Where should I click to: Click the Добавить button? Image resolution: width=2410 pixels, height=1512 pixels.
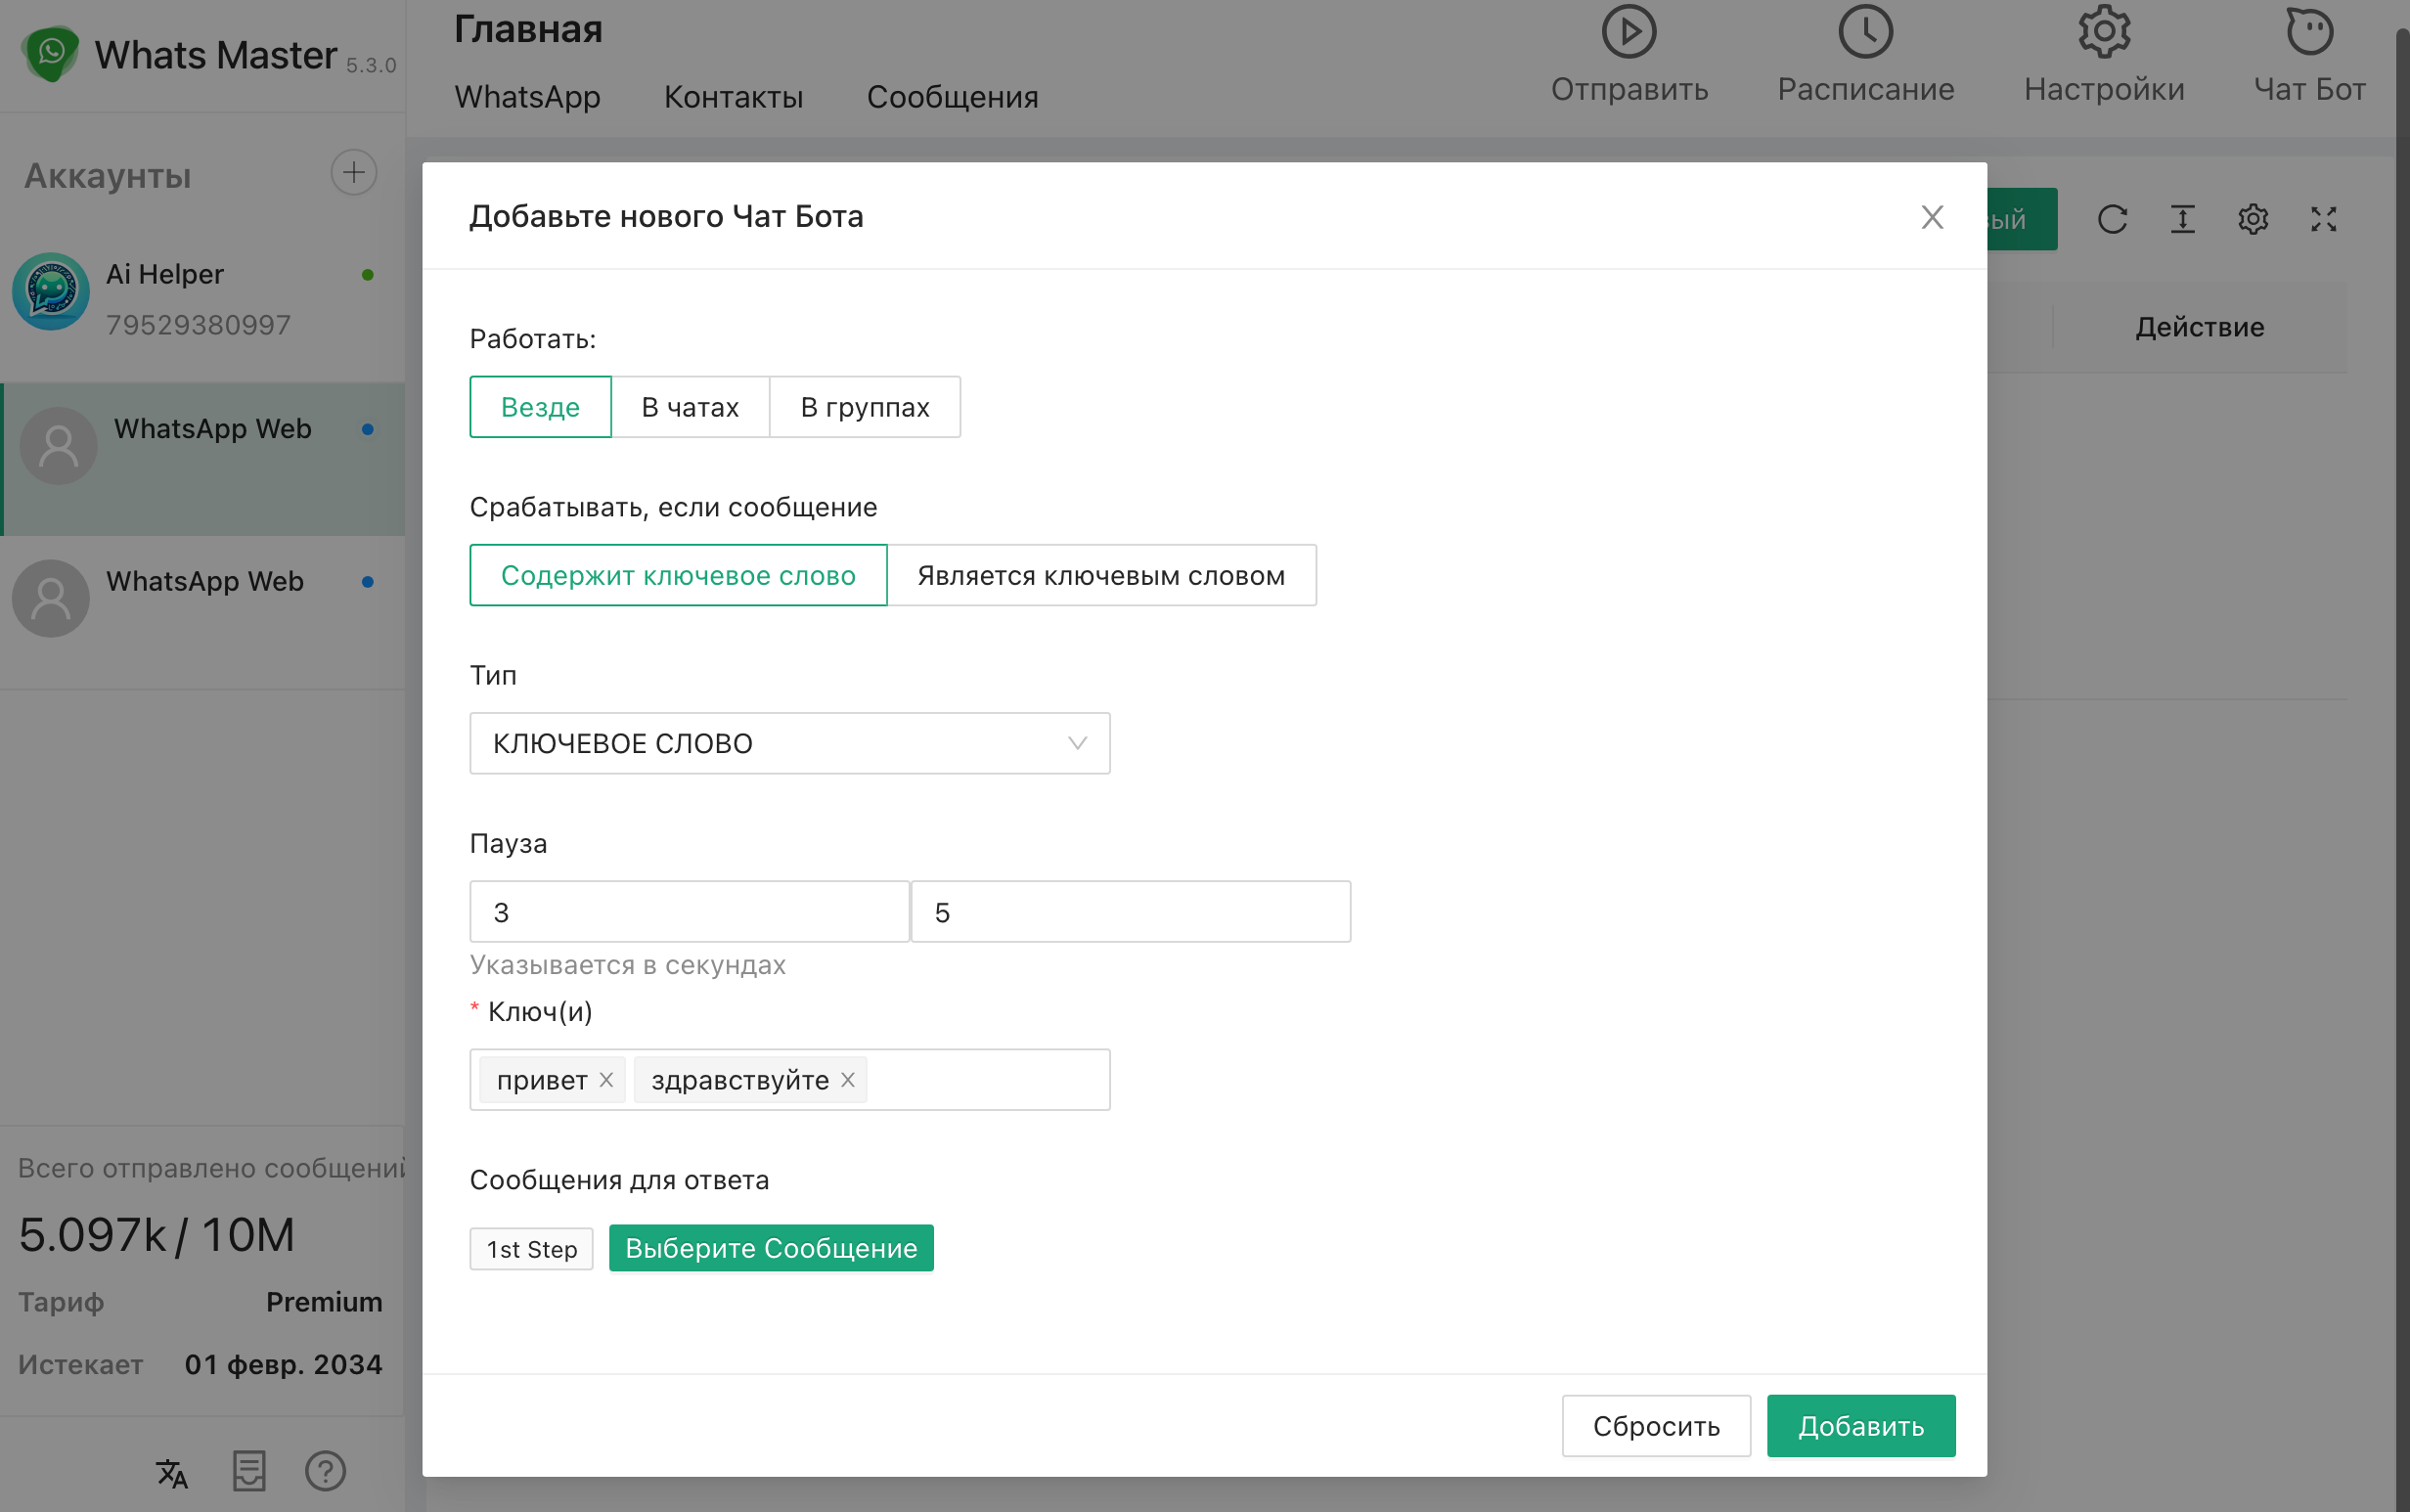(1860, 1425)
